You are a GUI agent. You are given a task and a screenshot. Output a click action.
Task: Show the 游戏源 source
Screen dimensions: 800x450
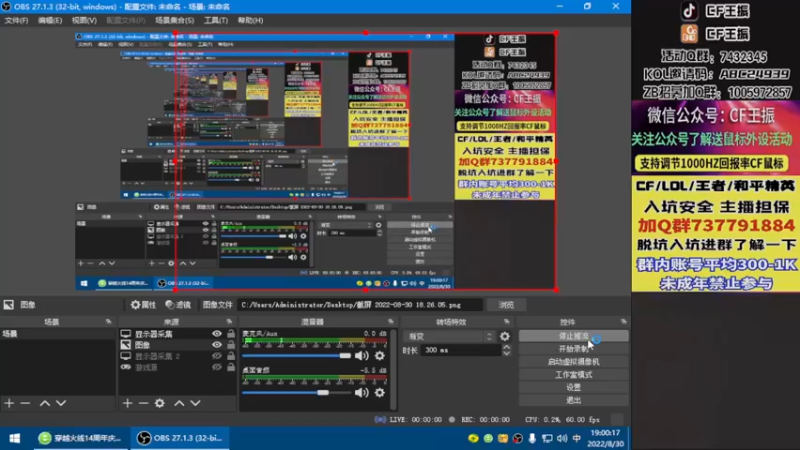tap(217, 367)
